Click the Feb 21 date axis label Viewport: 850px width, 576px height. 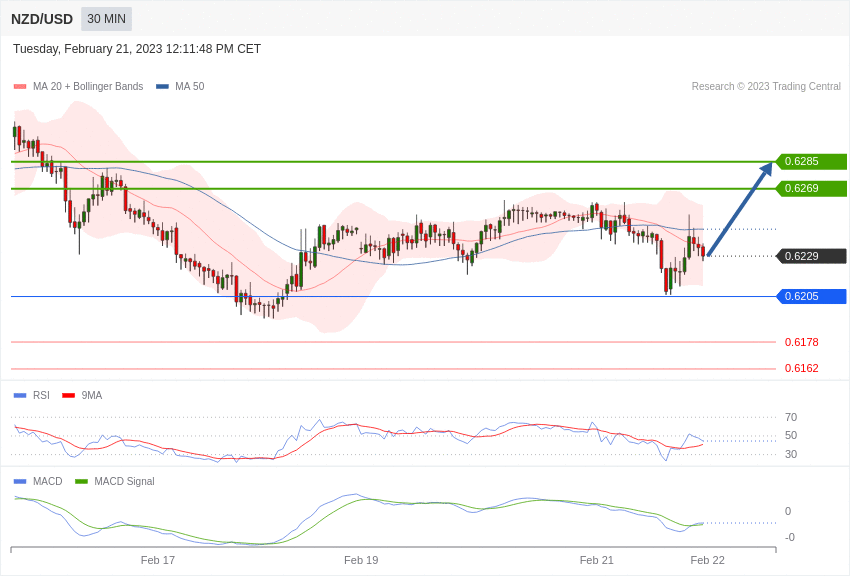[596, 560]
